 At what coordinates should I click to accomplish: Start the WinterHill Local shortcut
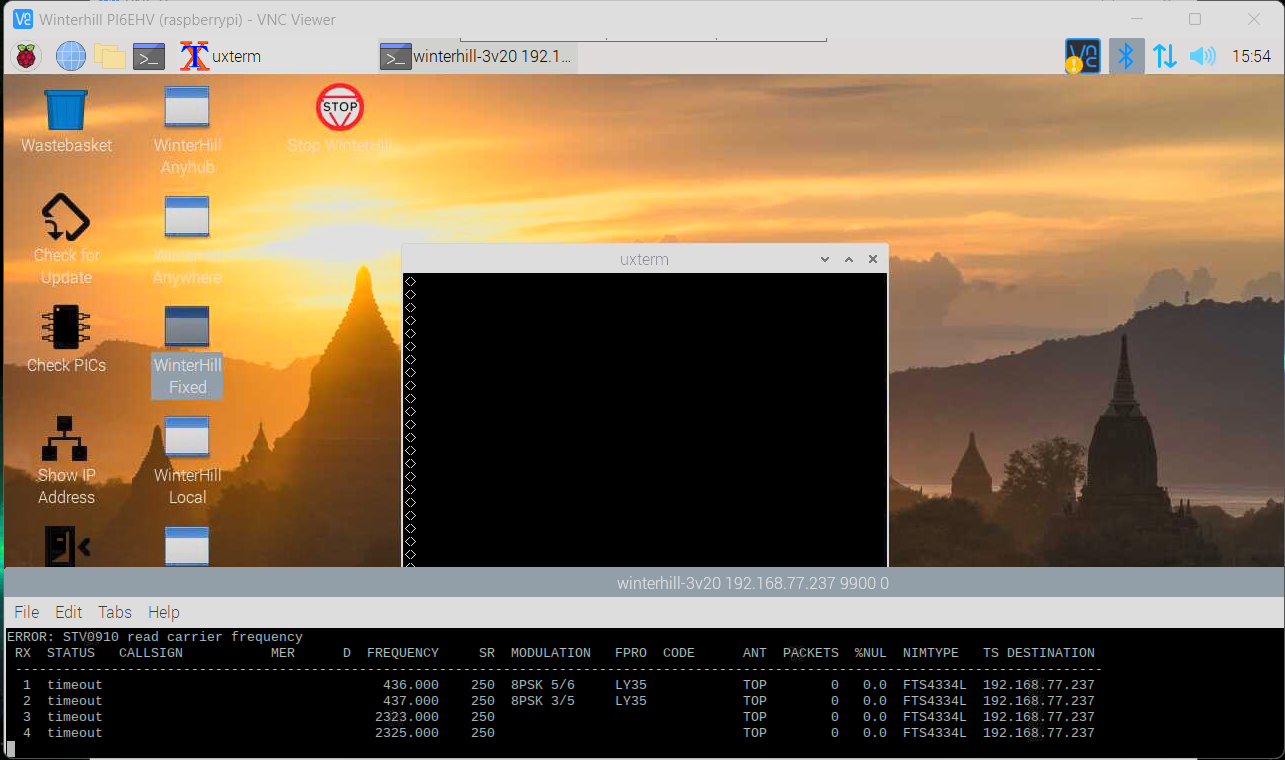click(x=187, y=439)
